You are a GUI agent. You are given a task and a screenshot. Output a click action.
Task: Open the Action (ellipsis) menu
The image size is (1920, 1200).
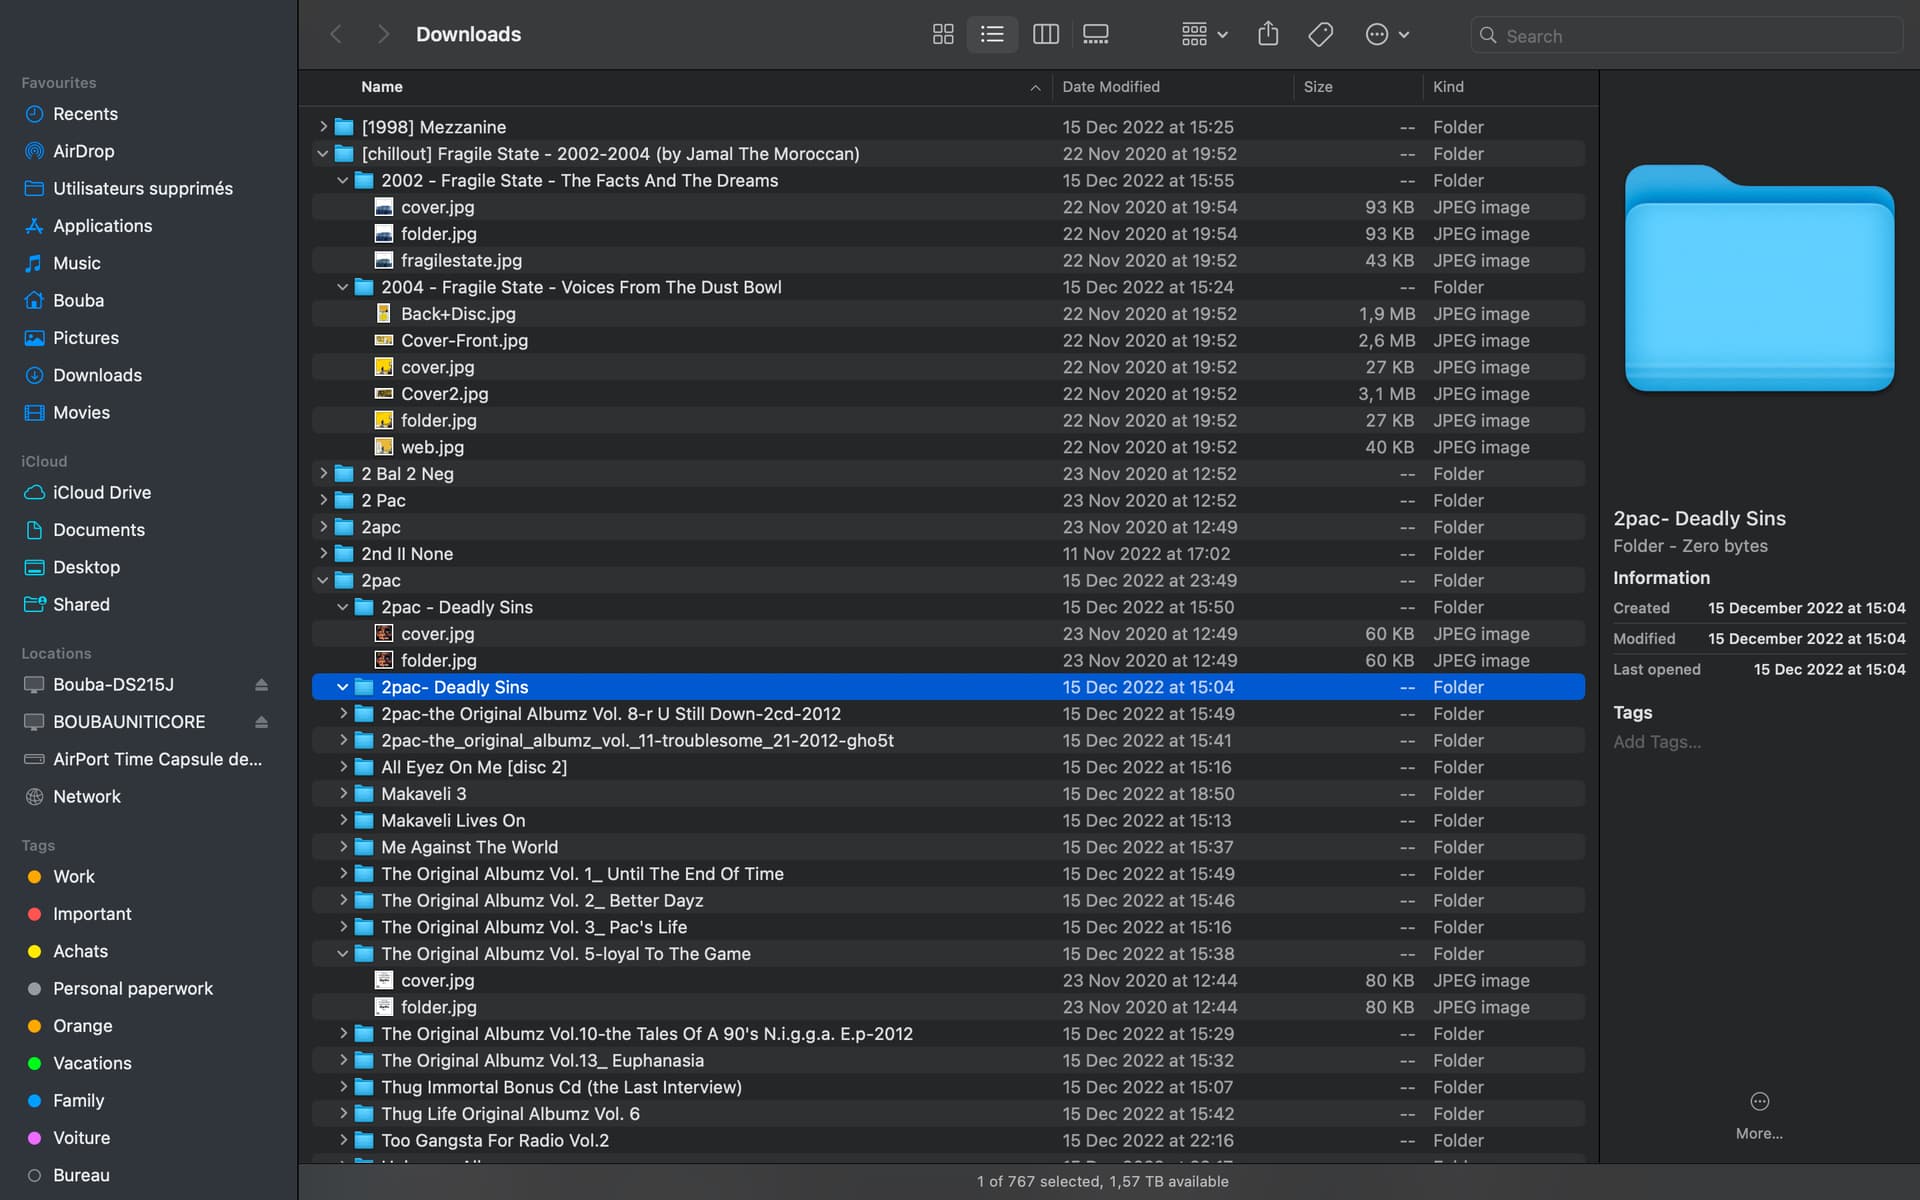coord(1387,35)
